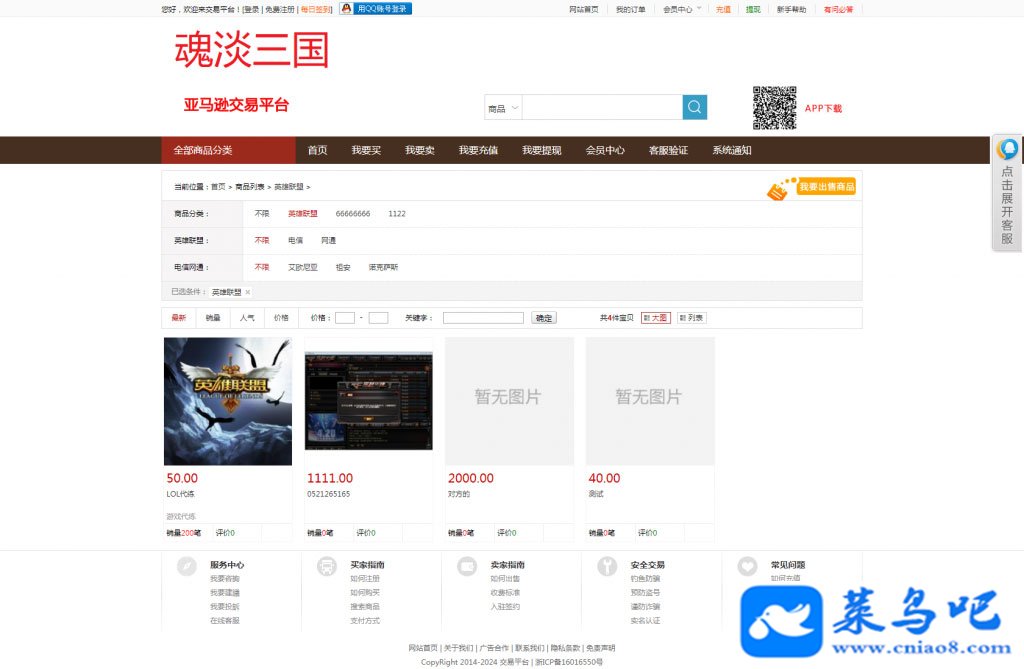
Task: Click the 卖家指南 wallet icon
Action: click(x=467, y=566)
